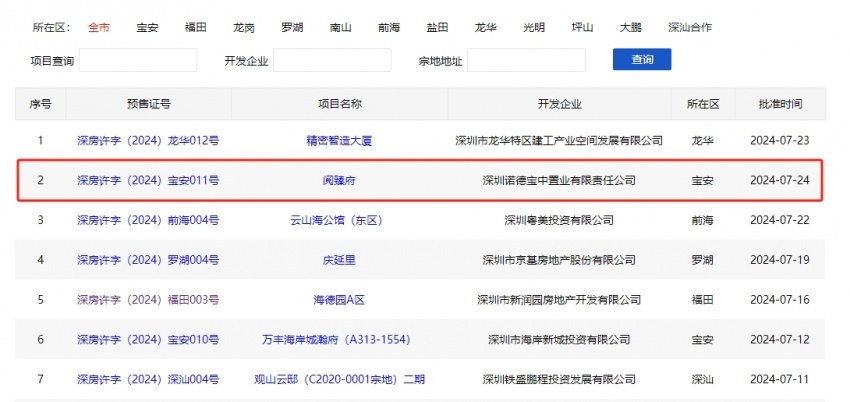Filter by 坪山 district
Screen dimensions: 850x402
(x=582, y=27)
